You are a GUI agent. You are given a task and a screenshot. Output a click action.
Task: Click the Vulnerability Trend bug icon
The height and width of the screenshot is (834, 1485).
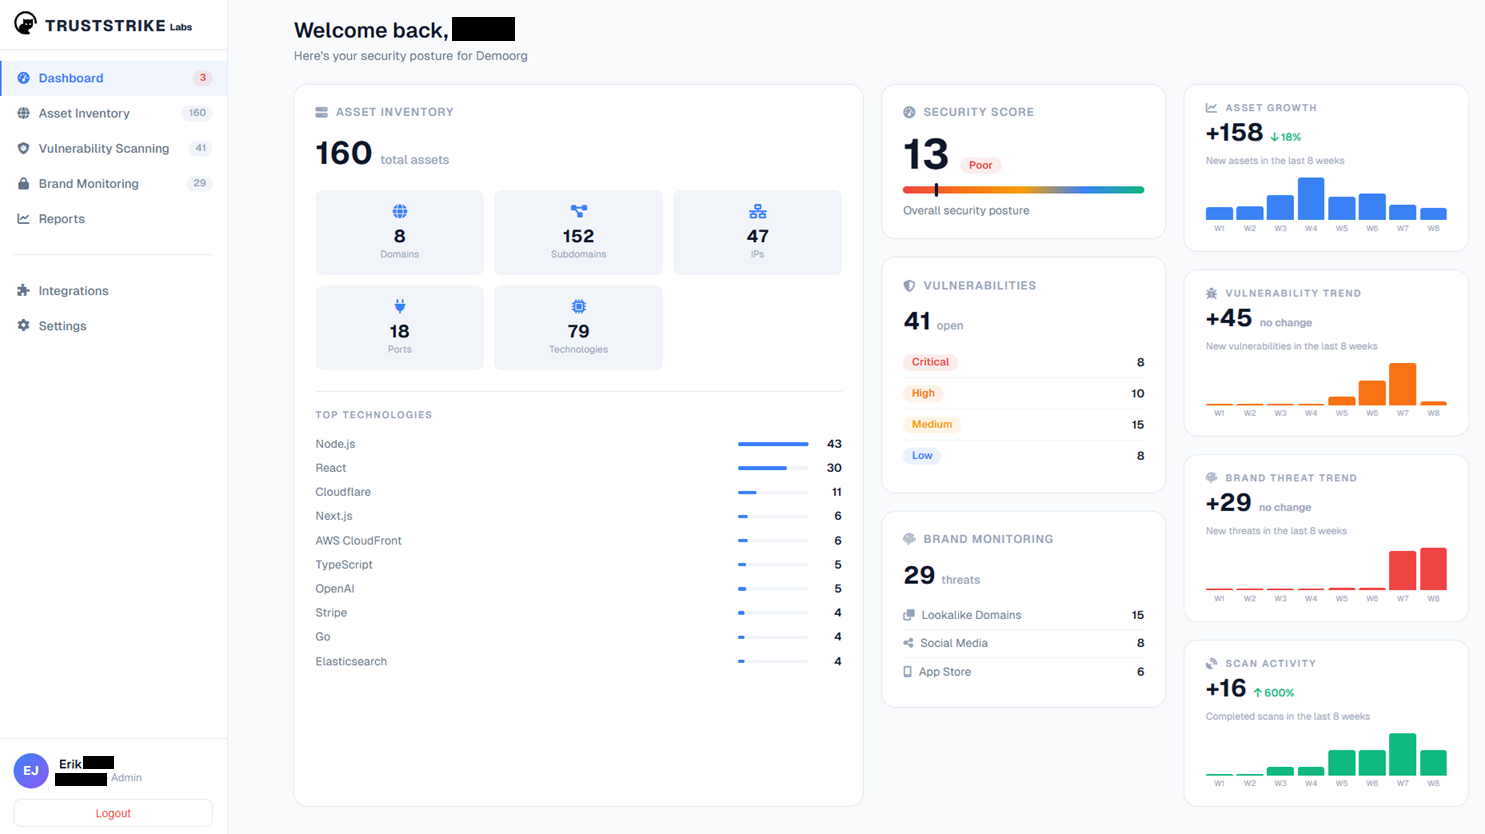pyautogui.click(x=1211, y=293)
